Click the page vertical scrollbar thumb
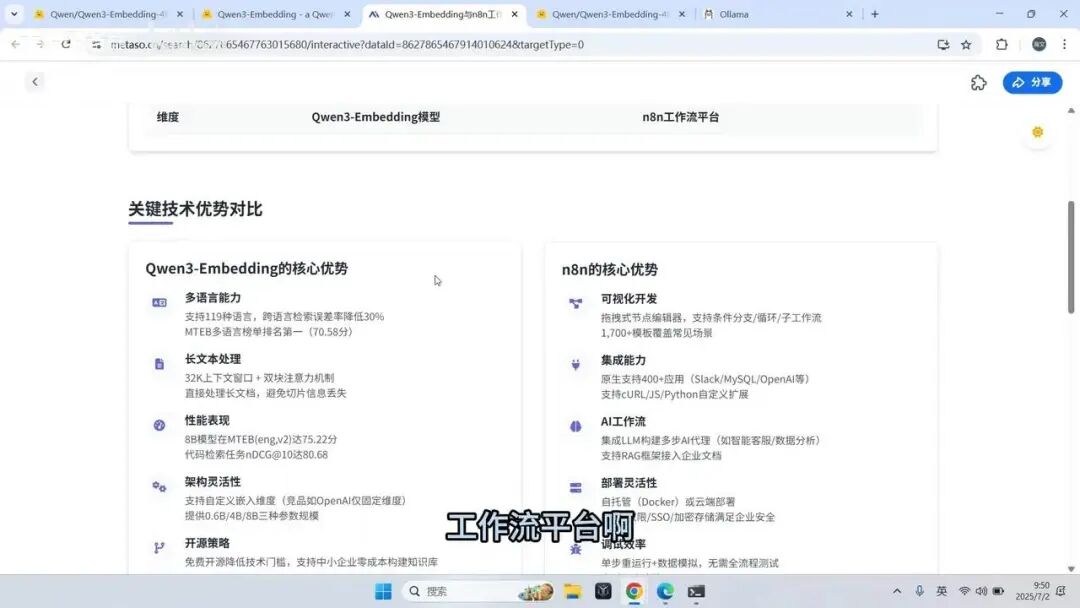The image size is (1080, 608). (x=1071, y=256)
